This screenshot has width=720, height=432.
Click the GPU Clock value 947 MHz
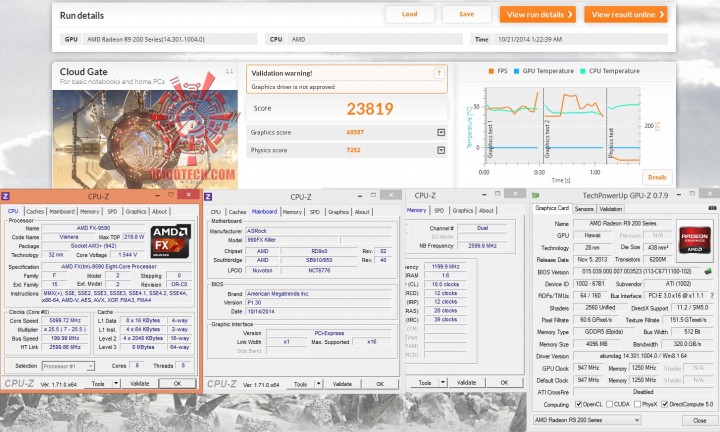589,368
